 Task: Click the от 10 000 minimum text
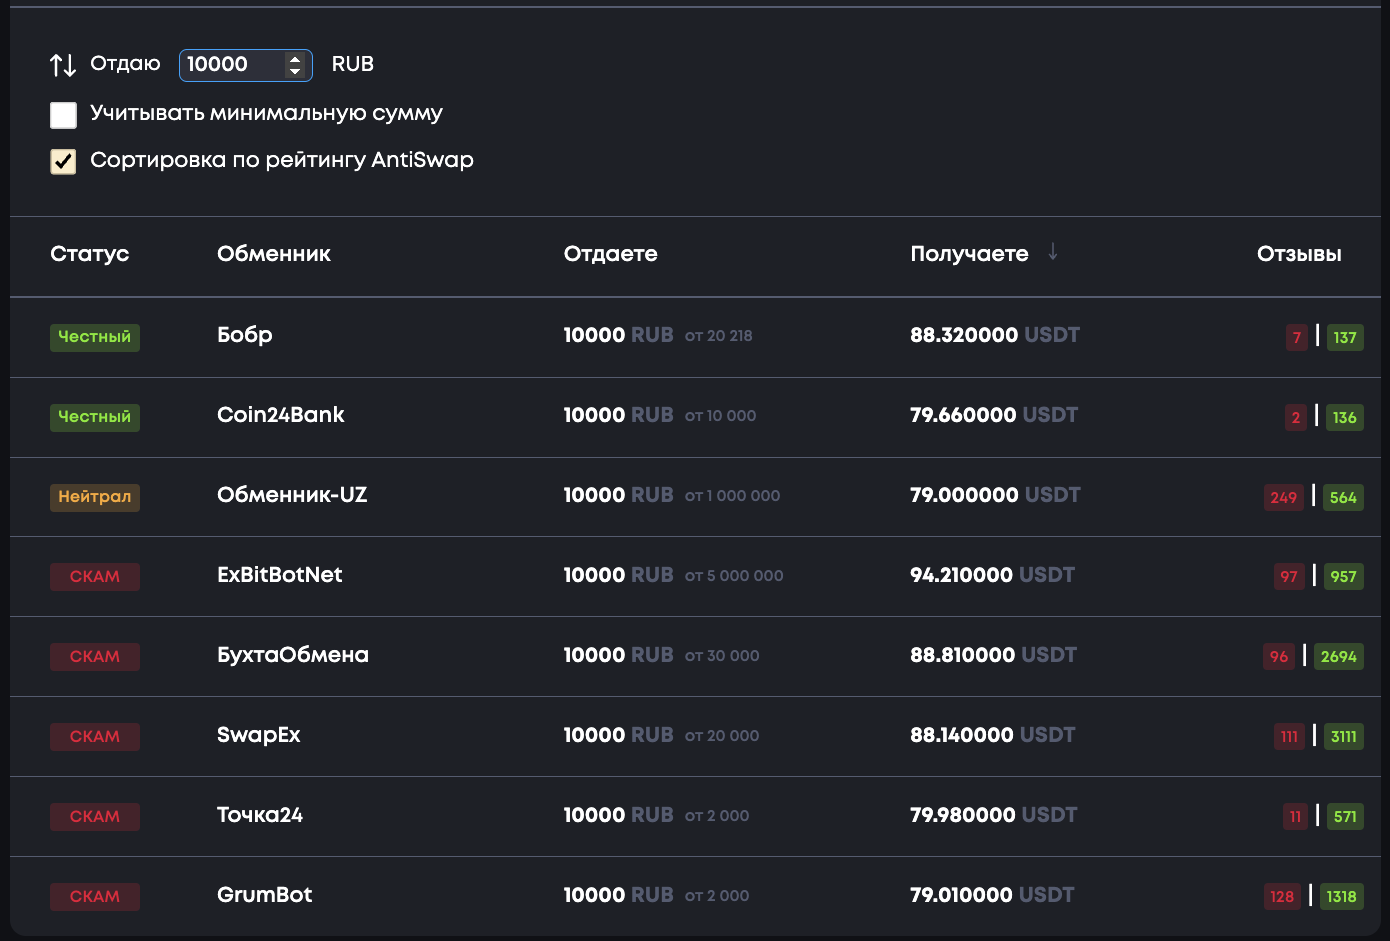[x=721, y=416]
